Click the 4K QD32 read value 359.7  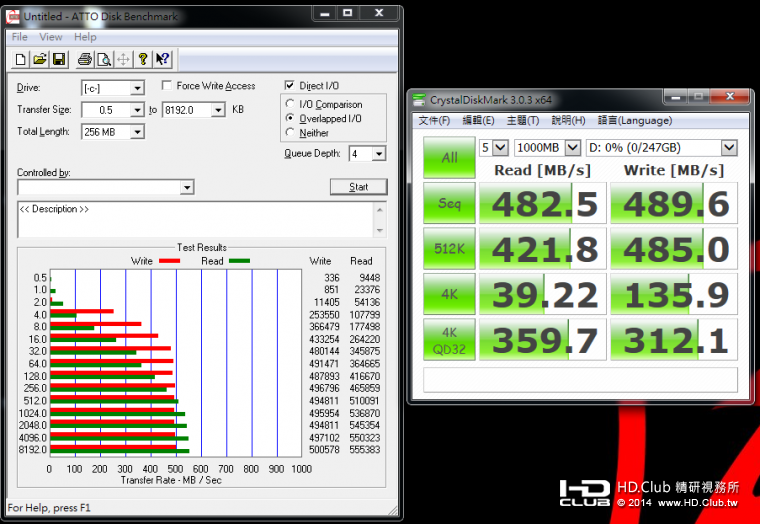pyautogui.click(x=543, y=340)
